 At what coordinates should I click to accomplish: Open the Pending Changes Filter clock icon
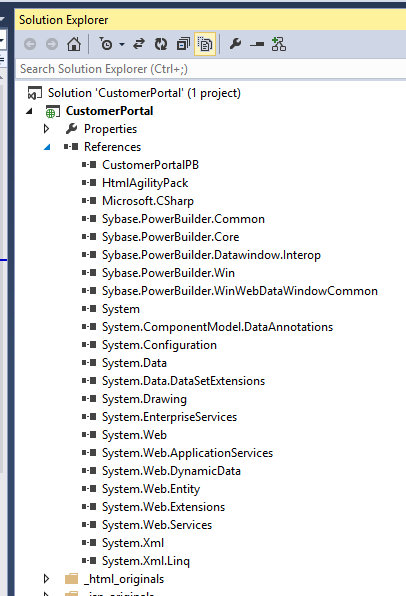(106, 44)
